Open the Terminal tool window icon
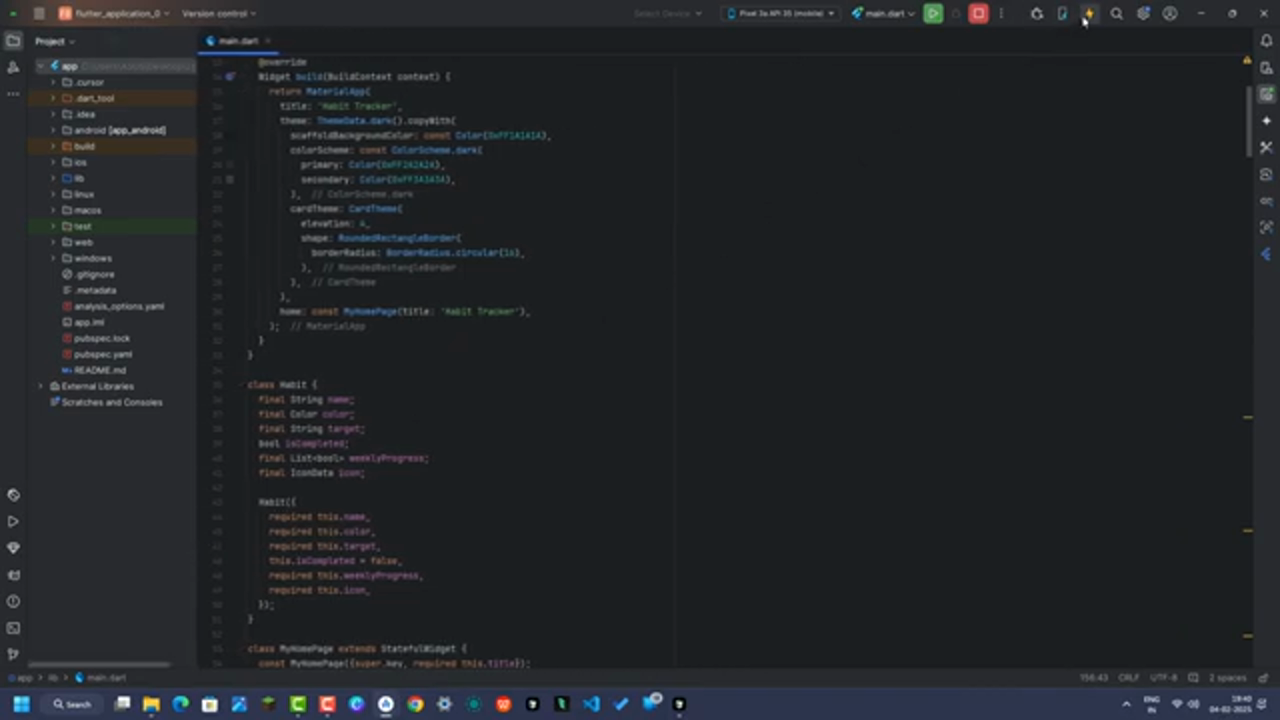1280x720 pixels. click(13, 628)
